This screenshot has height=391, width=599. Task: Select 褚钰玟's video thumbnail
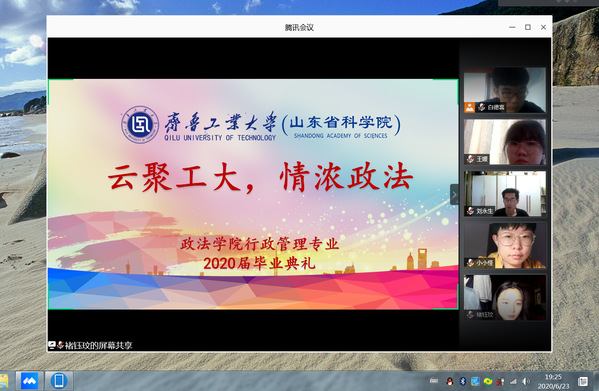click(505, 297)
